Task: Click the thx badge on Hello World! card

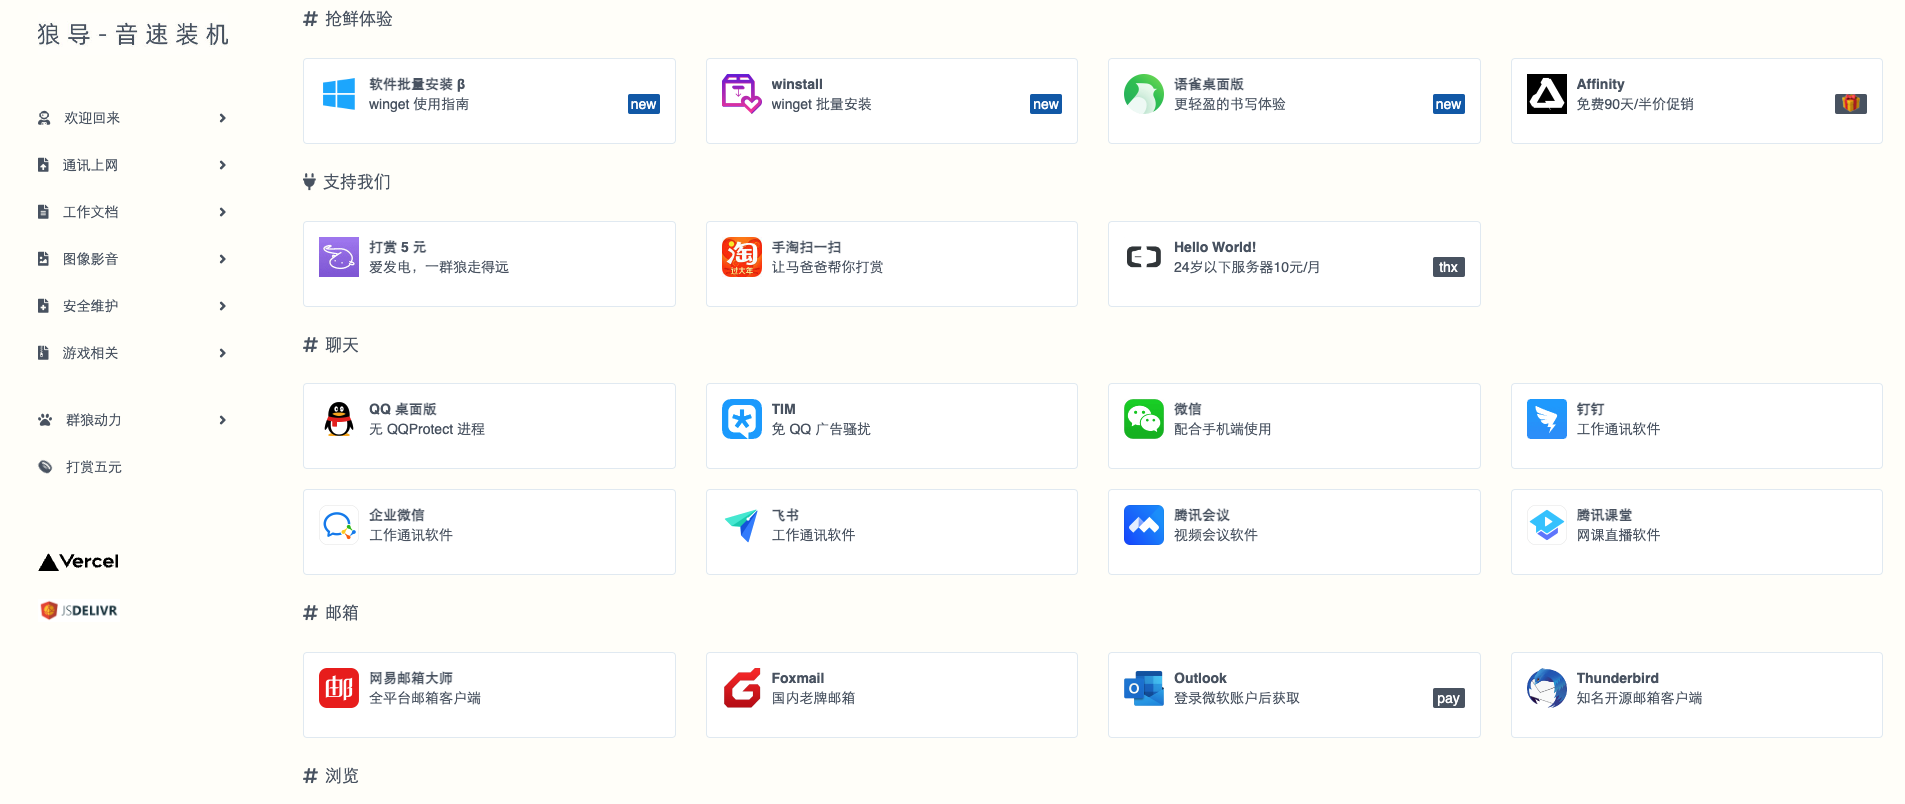Action: coord(1448,267)
